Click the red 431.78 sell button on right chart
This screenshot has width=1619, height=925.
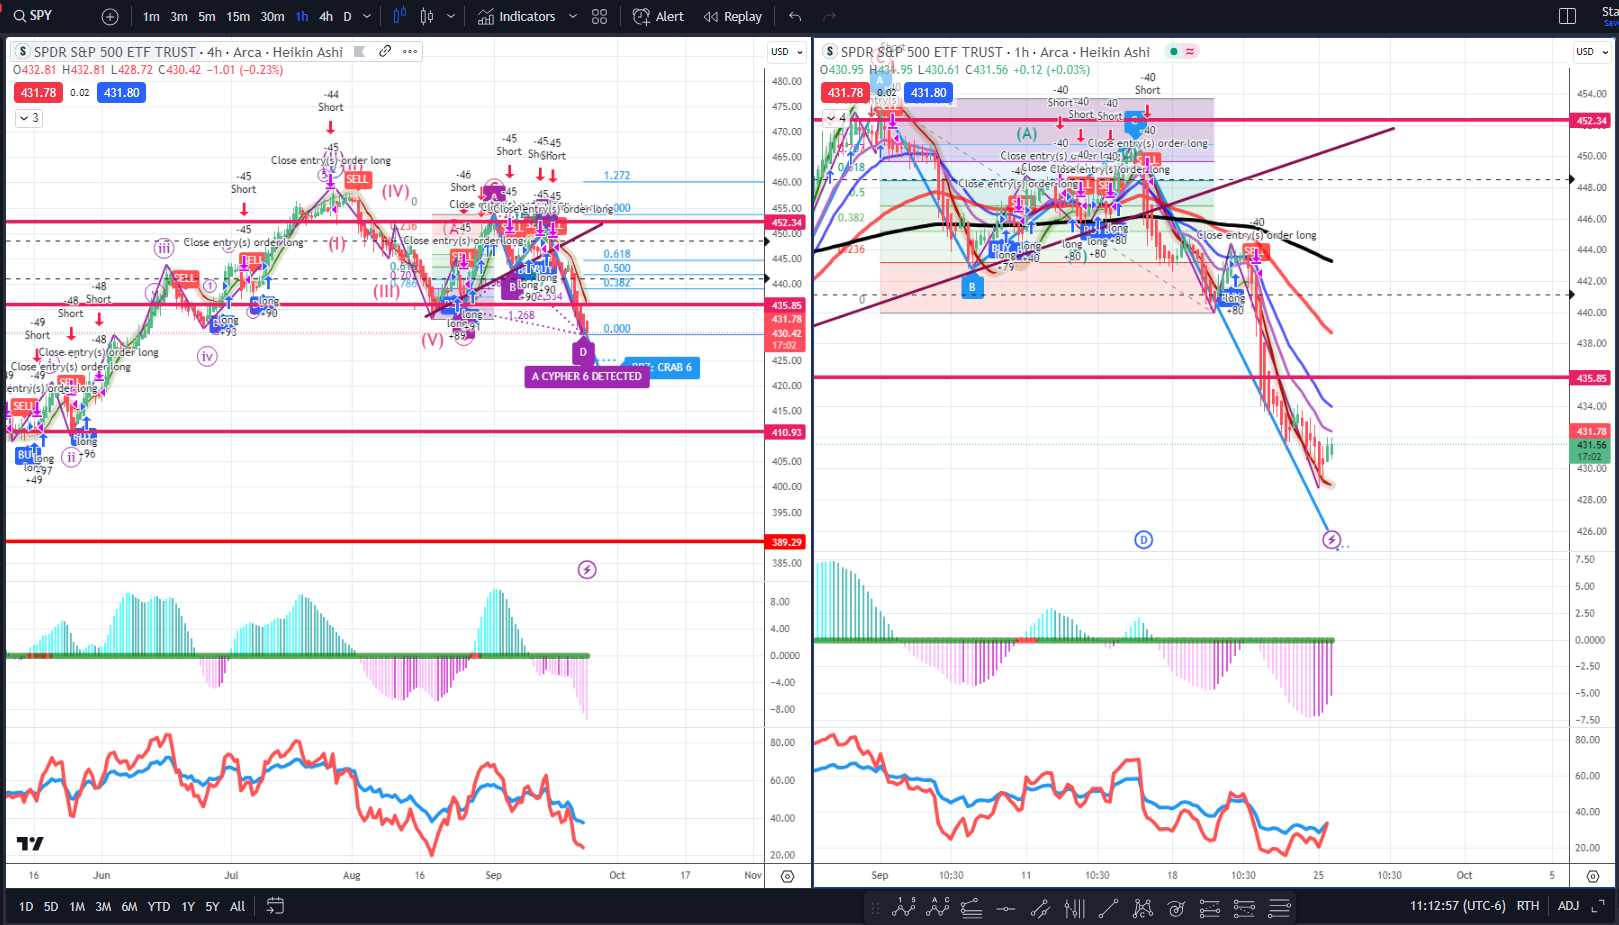click(x=845, y=93)
